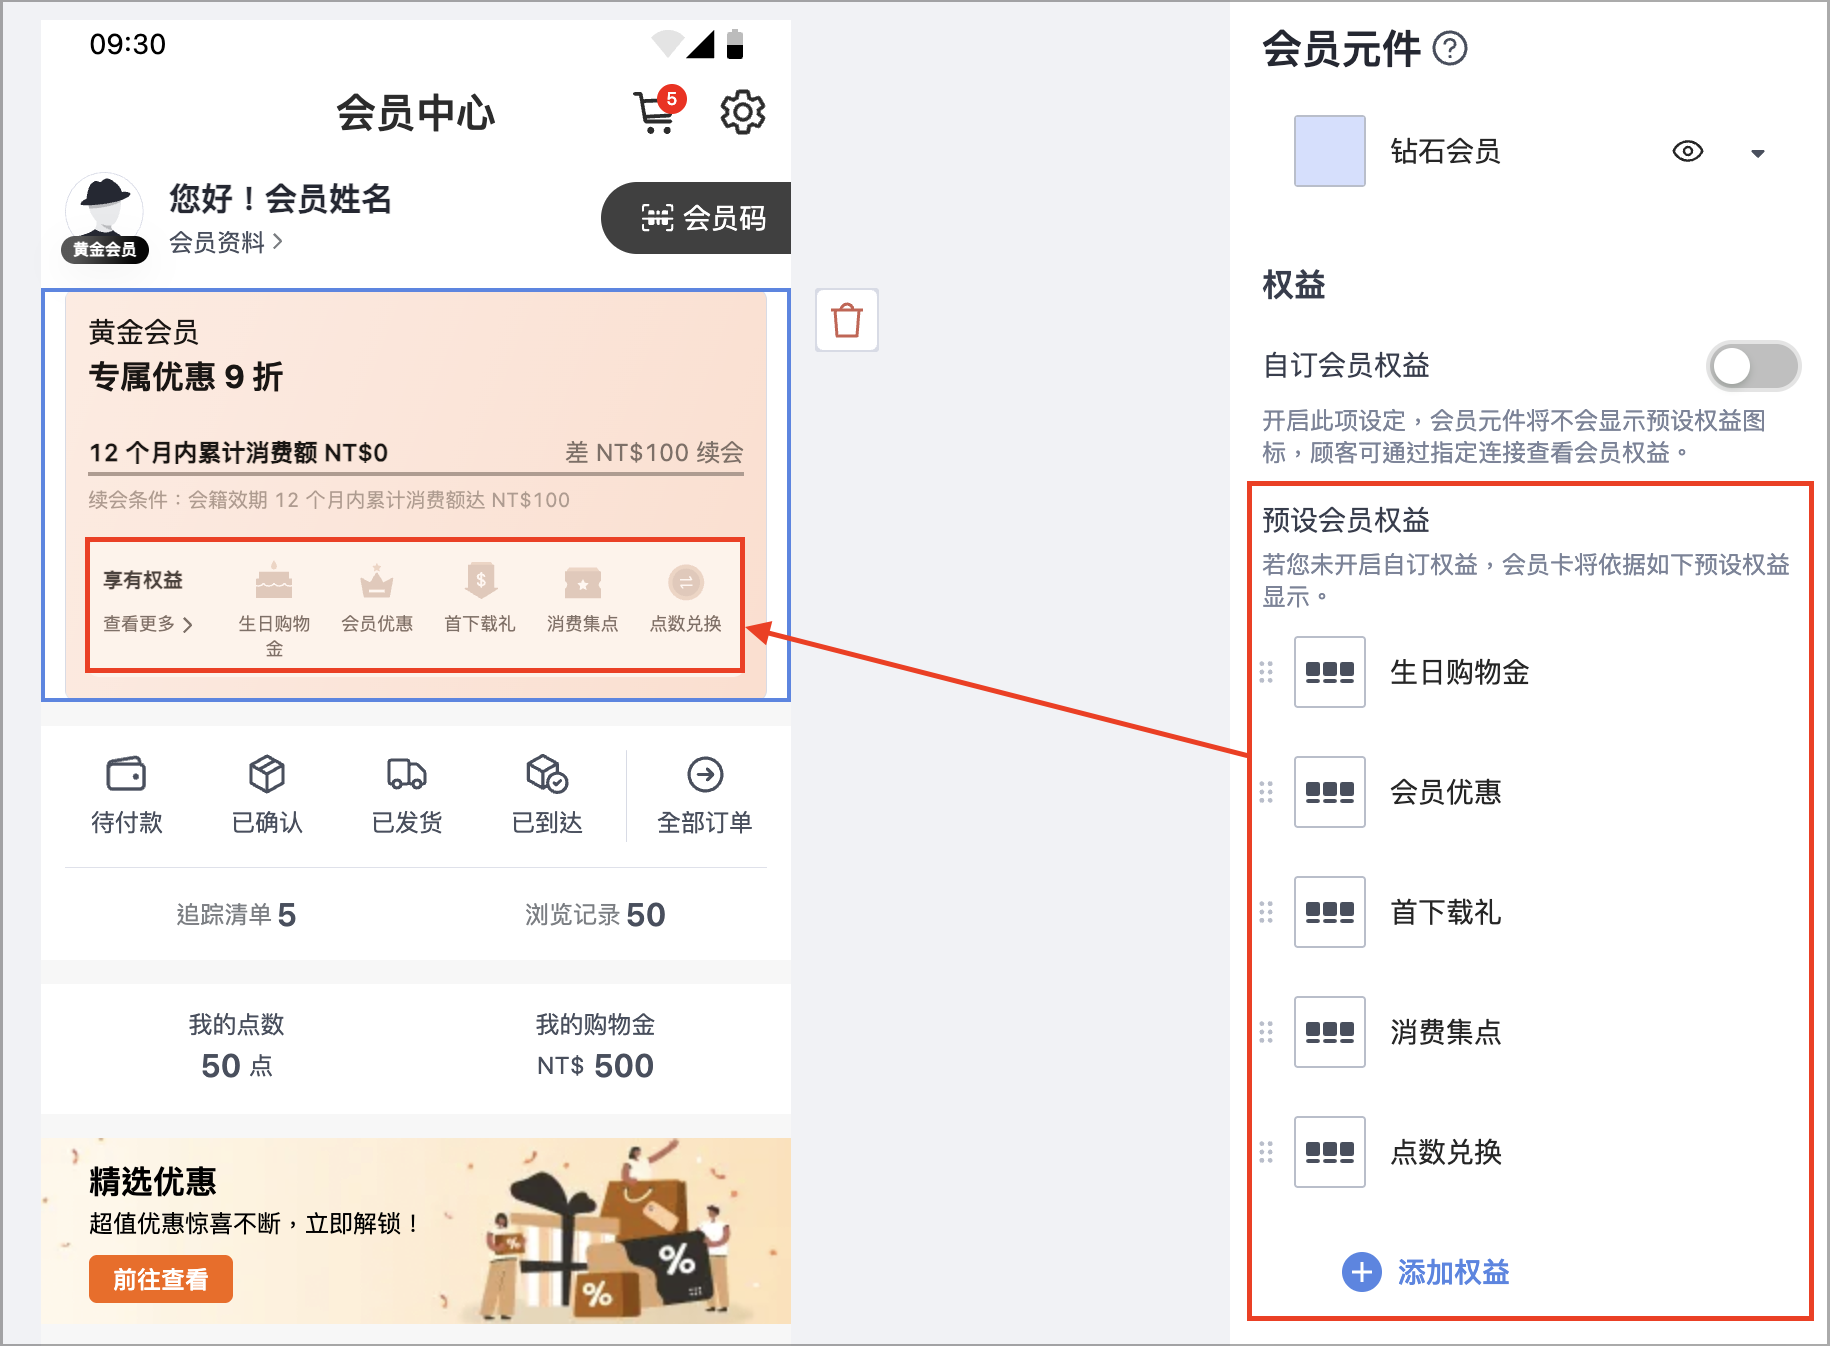1830x1346 pixels.
Task: Open 已确认 orders box icon
Action: click(x=267, y=774)
